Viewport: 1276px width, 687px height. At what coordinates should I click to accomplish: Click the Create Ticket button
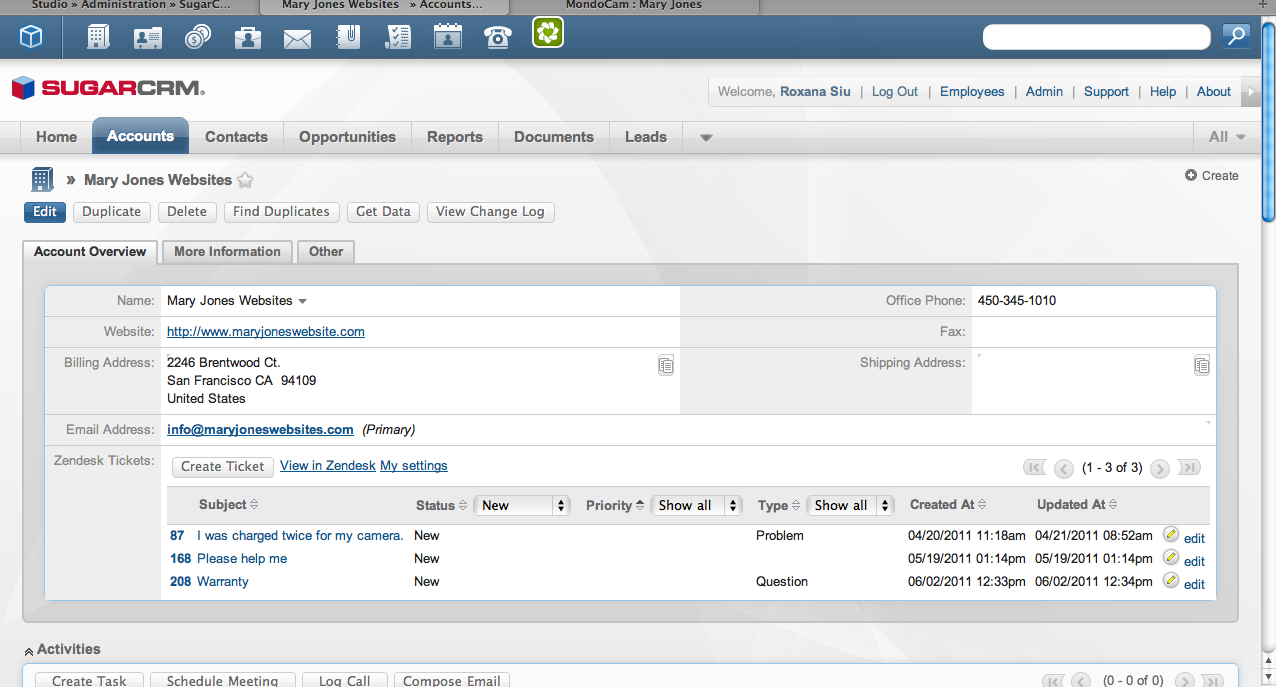point(223,466)
